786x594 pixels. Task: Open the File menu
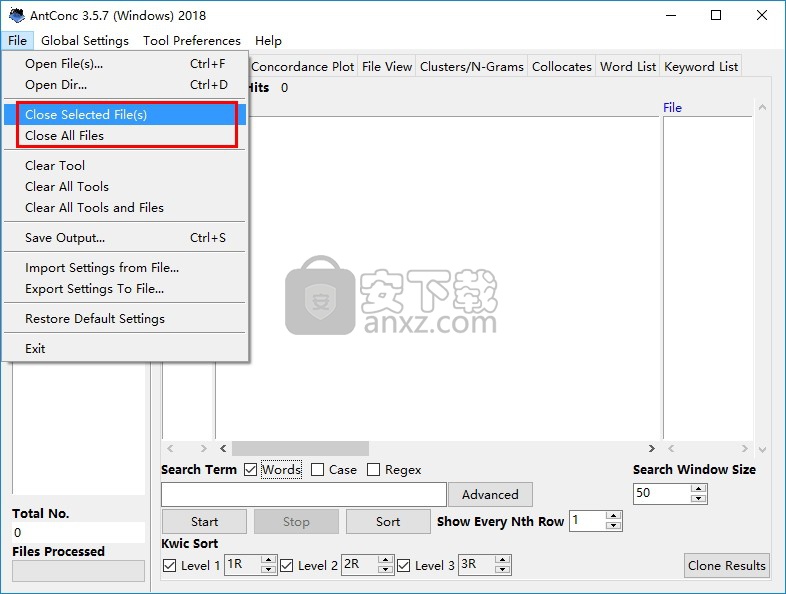click(x=18, y=41)
